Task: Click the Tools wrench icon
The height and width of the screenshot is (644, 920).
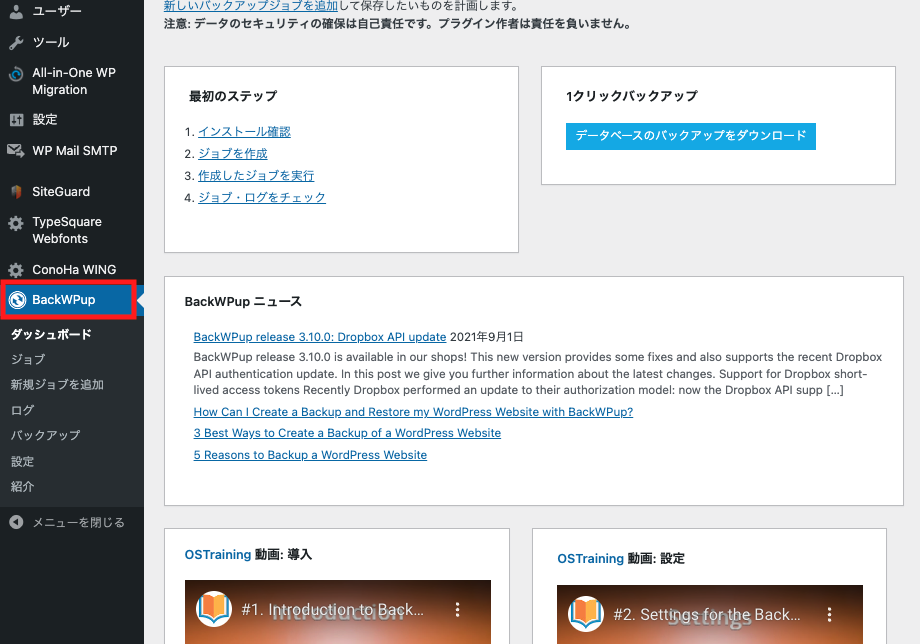Action: (x=16, y=42)
